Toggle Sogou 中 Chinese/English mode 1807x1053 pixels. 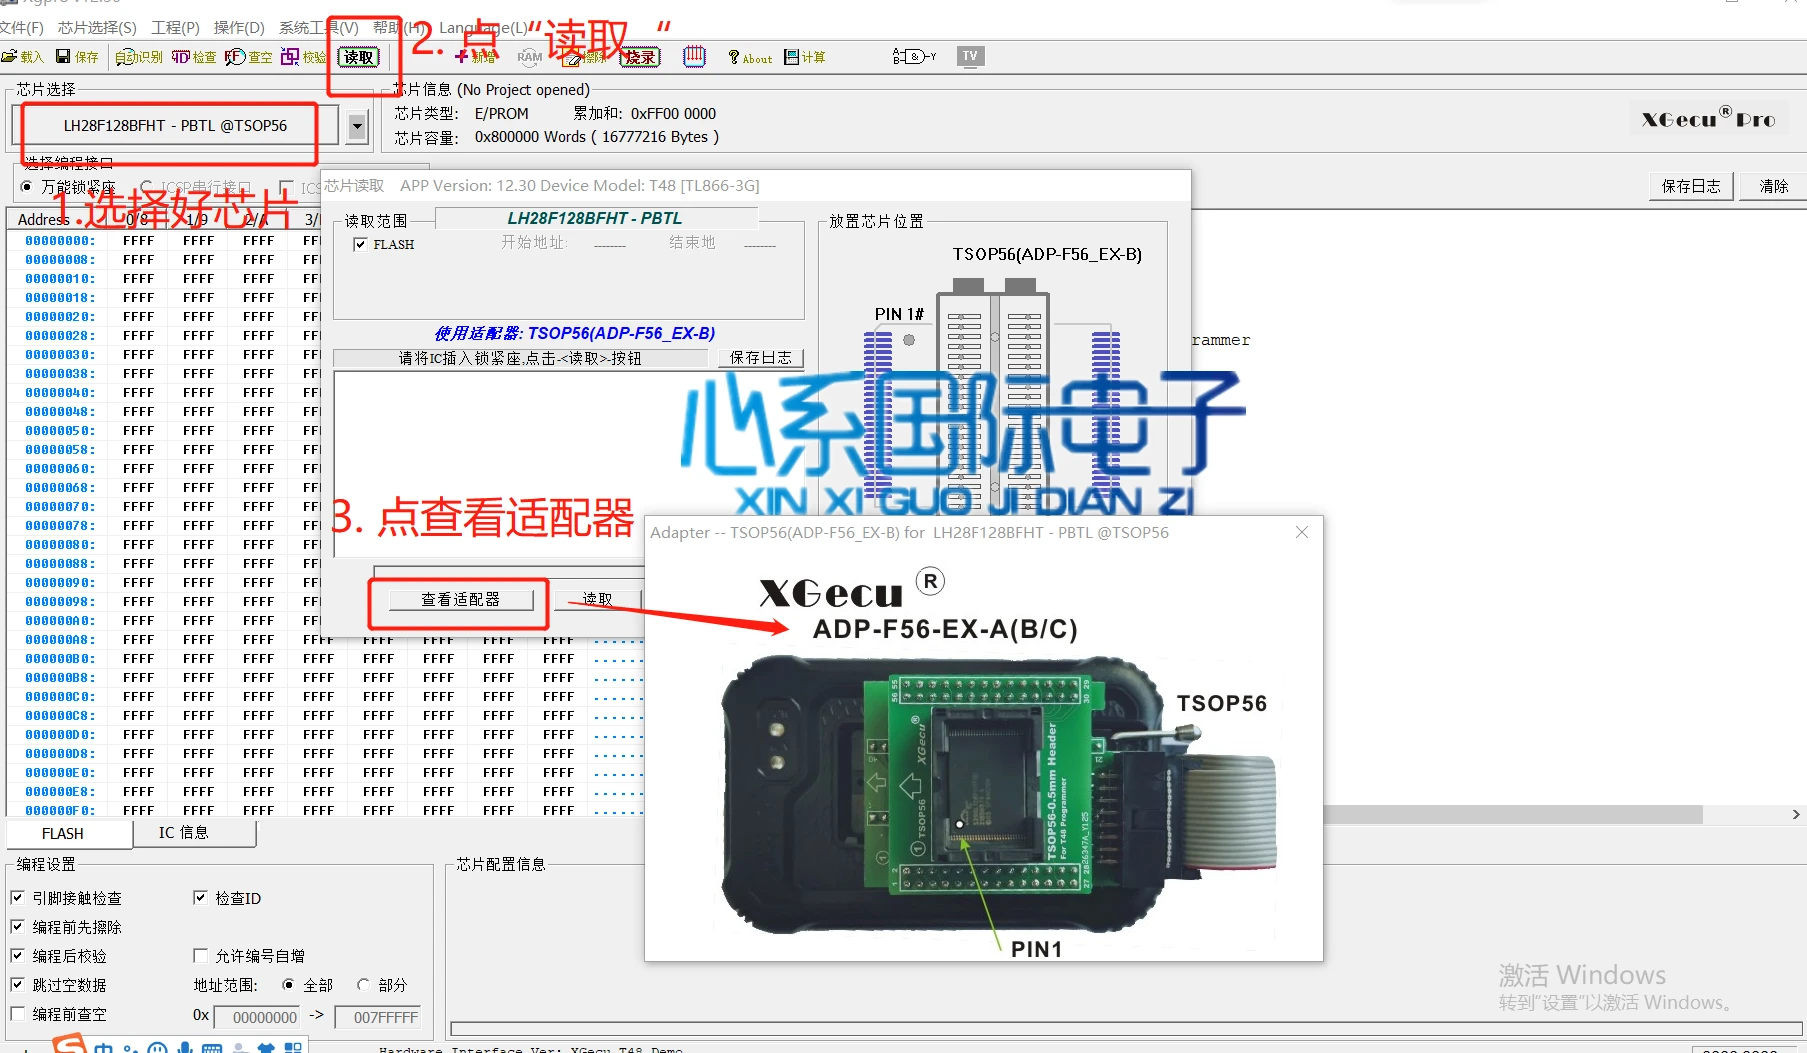[104, 1048]
